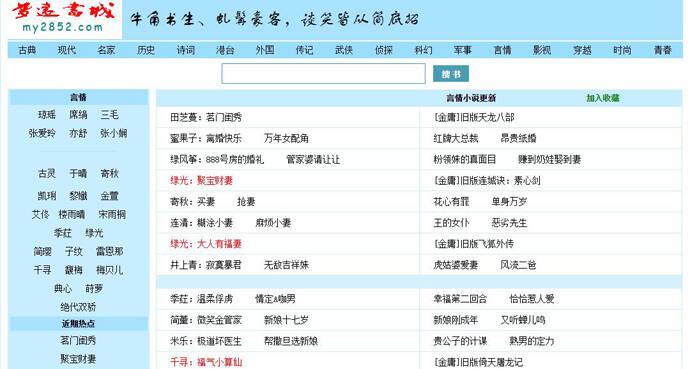The height and width of the screenshot is (369, 690).
Task: Open the red 千寻:福气小算仙 entry
Action: pos(206,362)
